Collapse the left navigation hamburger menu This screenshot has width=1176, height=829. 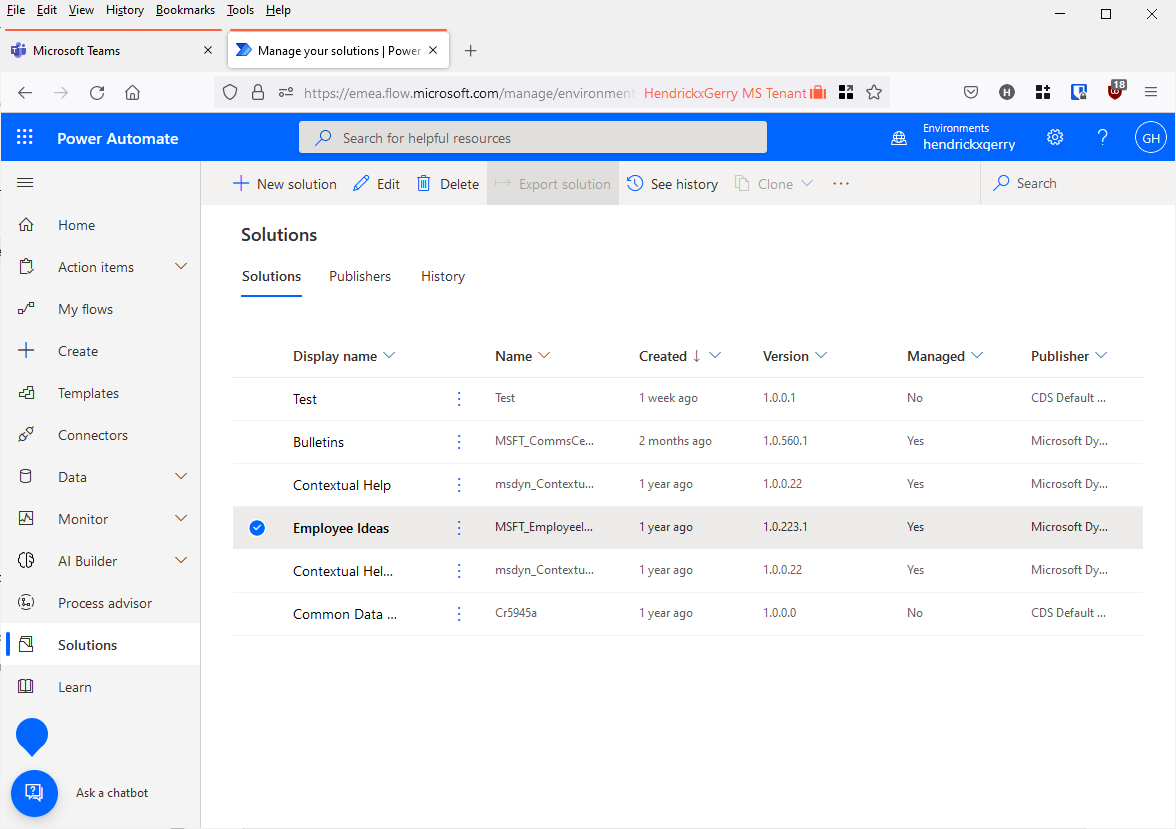coord(26,183)
